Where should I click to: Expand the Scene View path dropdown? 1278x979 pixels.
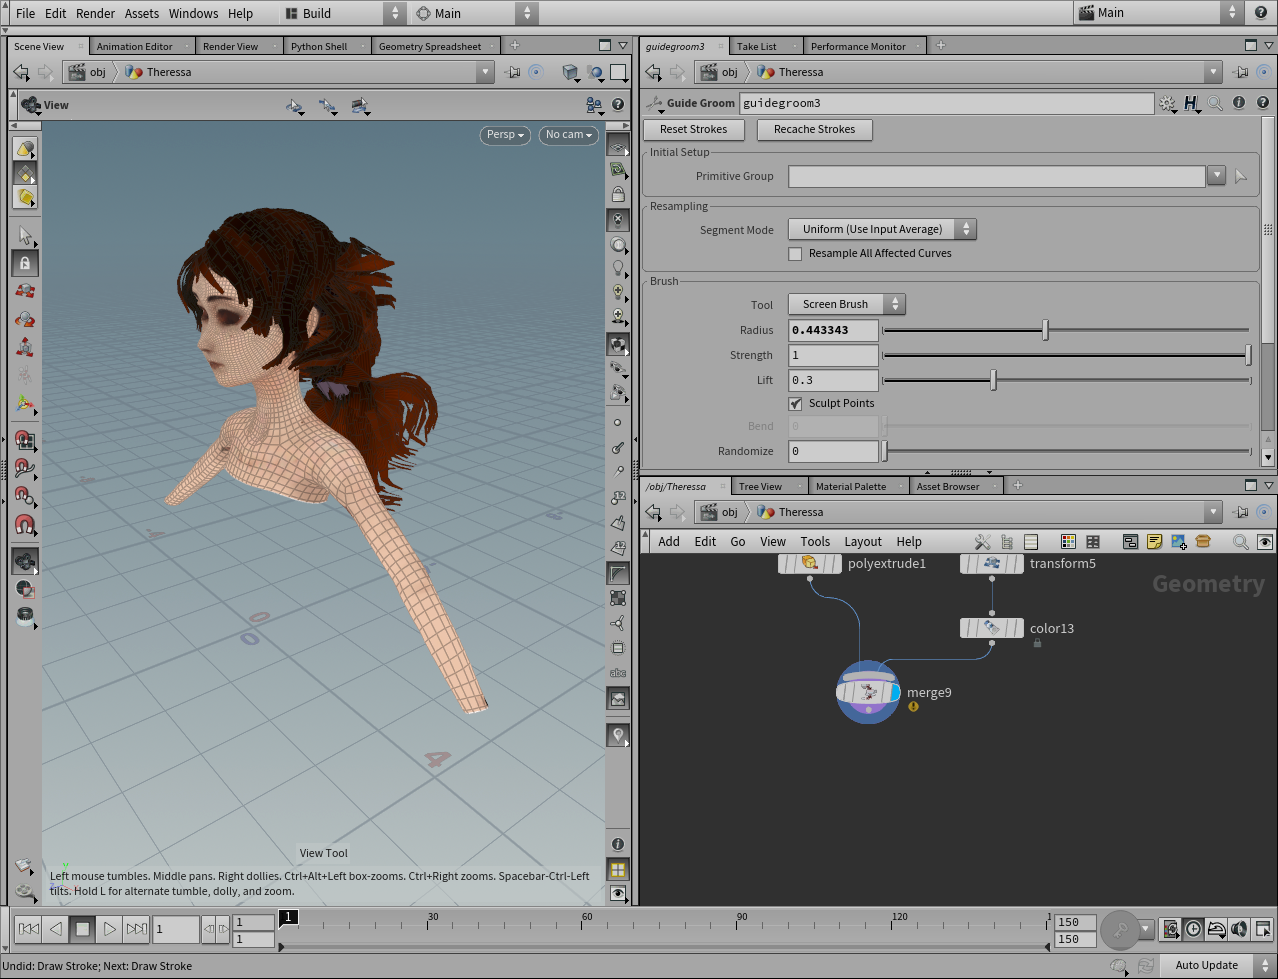pyautogui.click(x=485, y=72)
